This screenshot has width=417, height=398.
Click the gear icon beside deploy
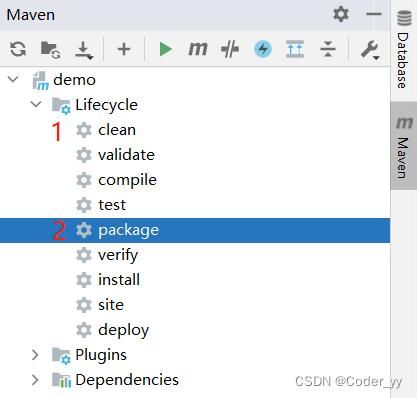(x=84, y=330)
